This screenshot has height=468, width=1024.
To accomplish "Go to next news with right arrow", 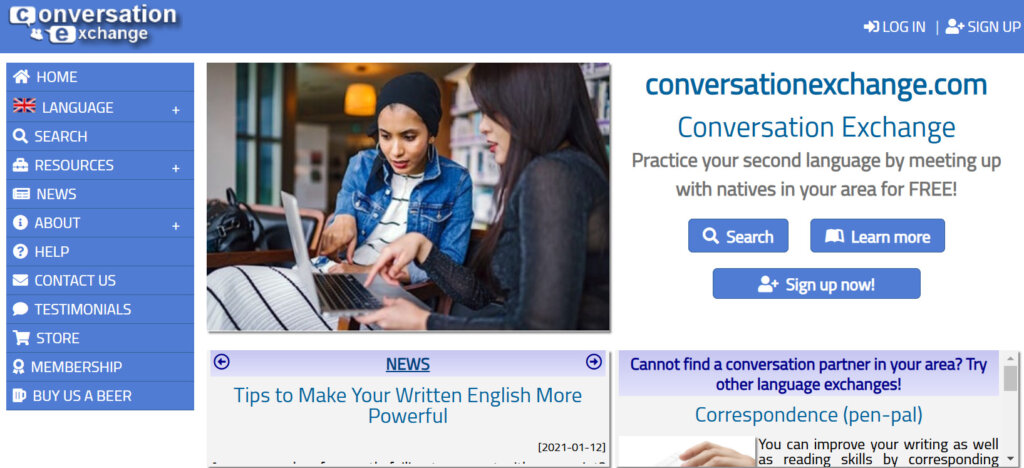I will click(x=594, y=362).
